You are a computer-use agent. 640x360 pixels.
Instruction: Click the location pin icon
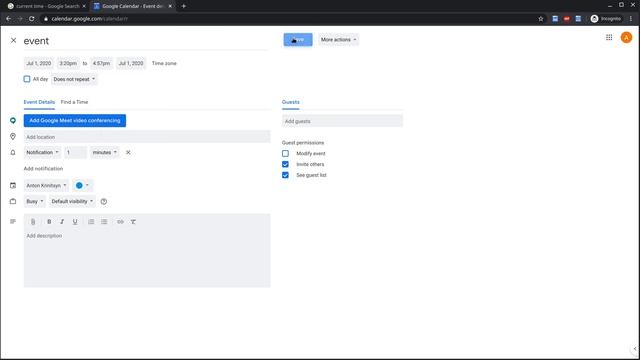[x=13, y=137]
